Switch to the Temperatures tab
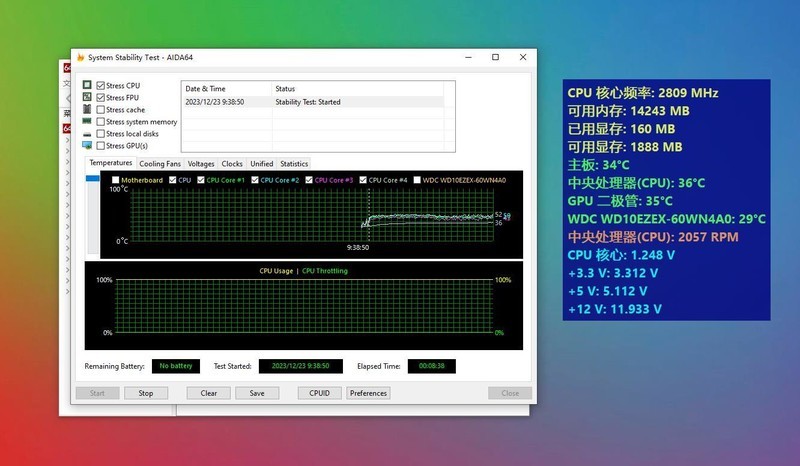 [111, 163]
